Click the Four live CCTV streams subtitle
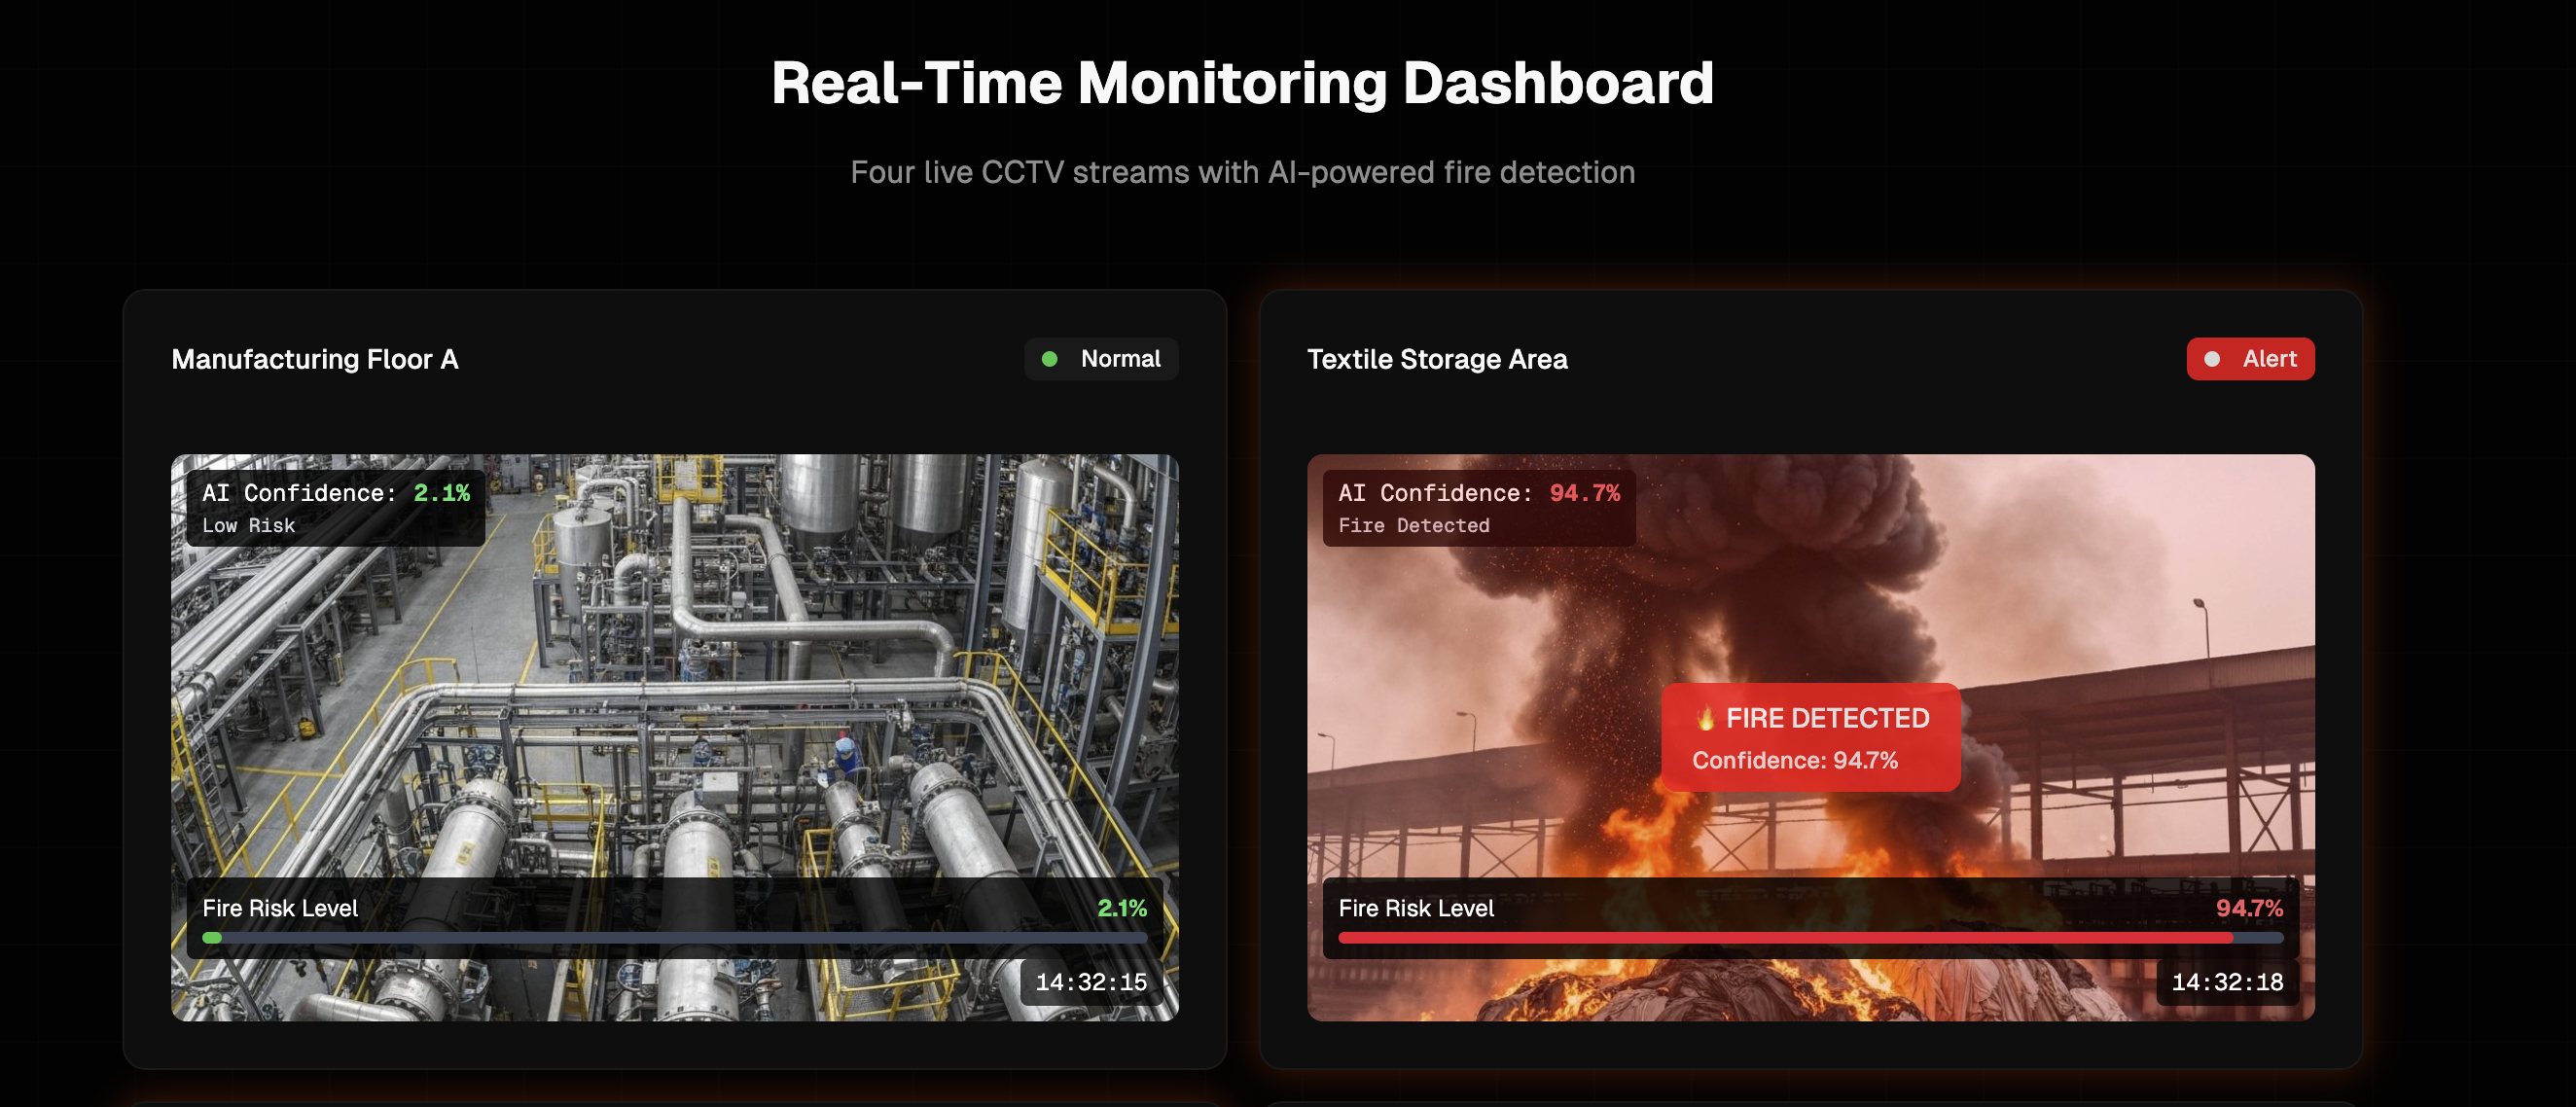Screen dimensions: 2576x1107 tap(1242, 172)
